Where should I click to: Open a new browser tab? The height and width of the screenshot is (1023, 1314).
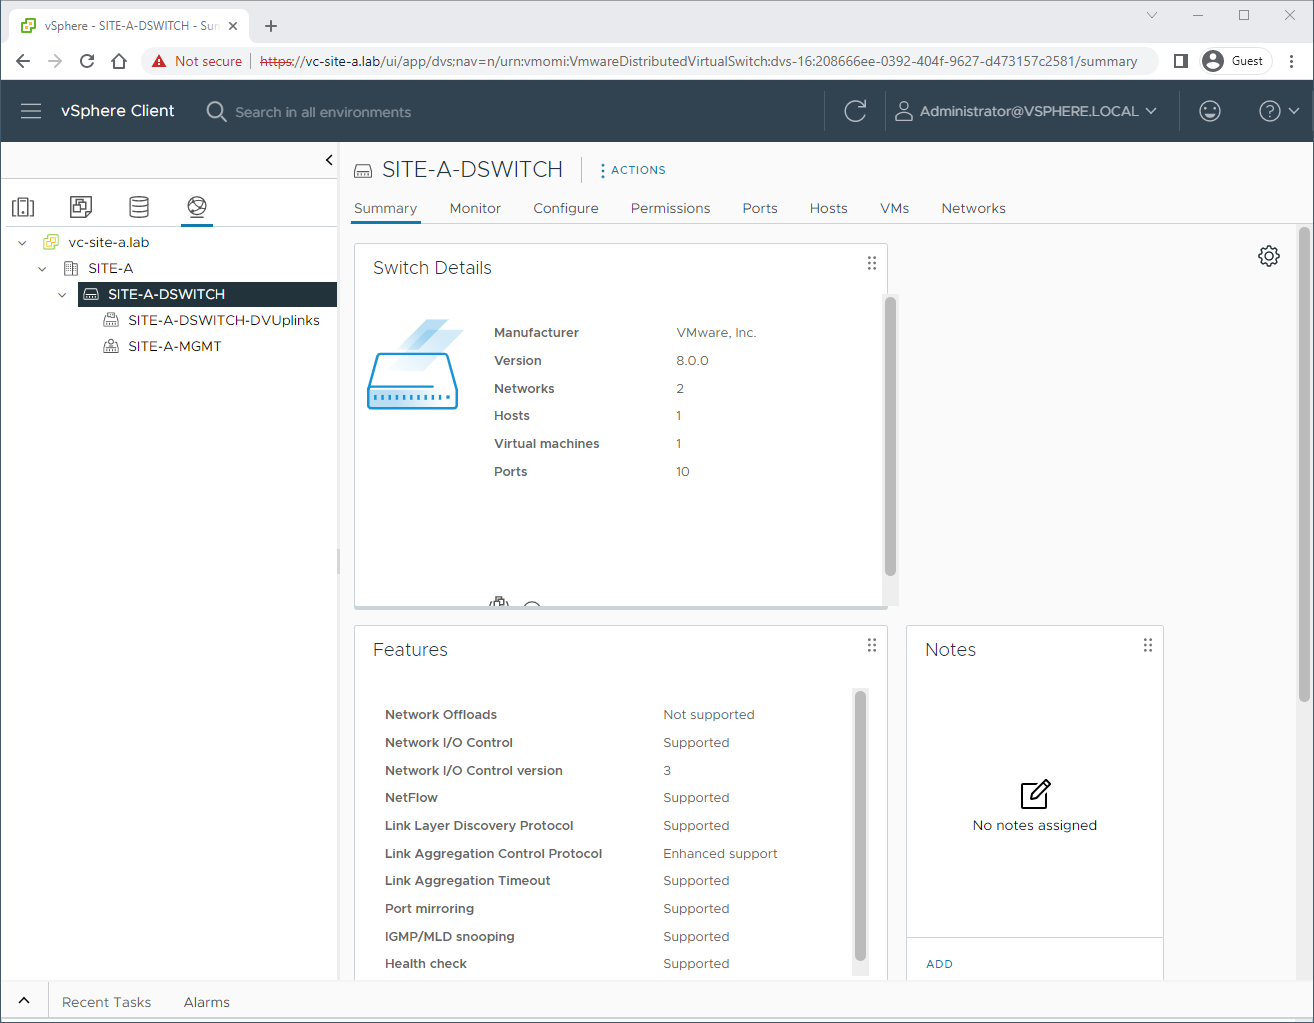[271, 26]
